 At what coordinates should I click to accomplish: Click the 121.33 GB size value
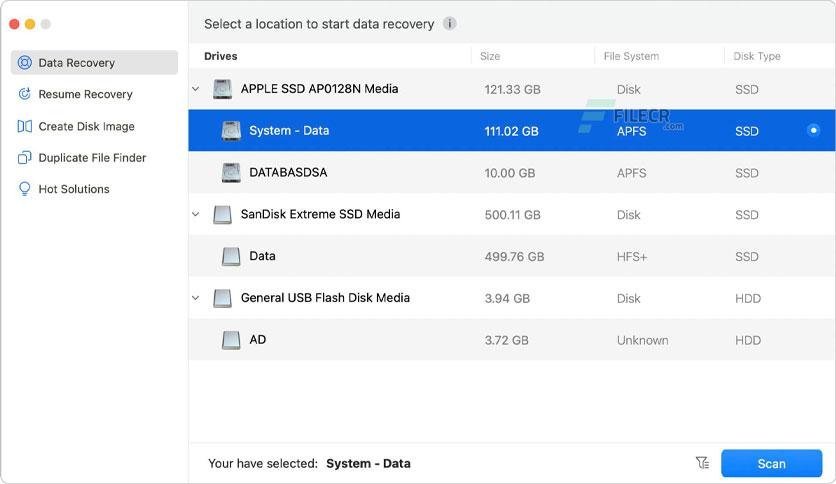512,90
